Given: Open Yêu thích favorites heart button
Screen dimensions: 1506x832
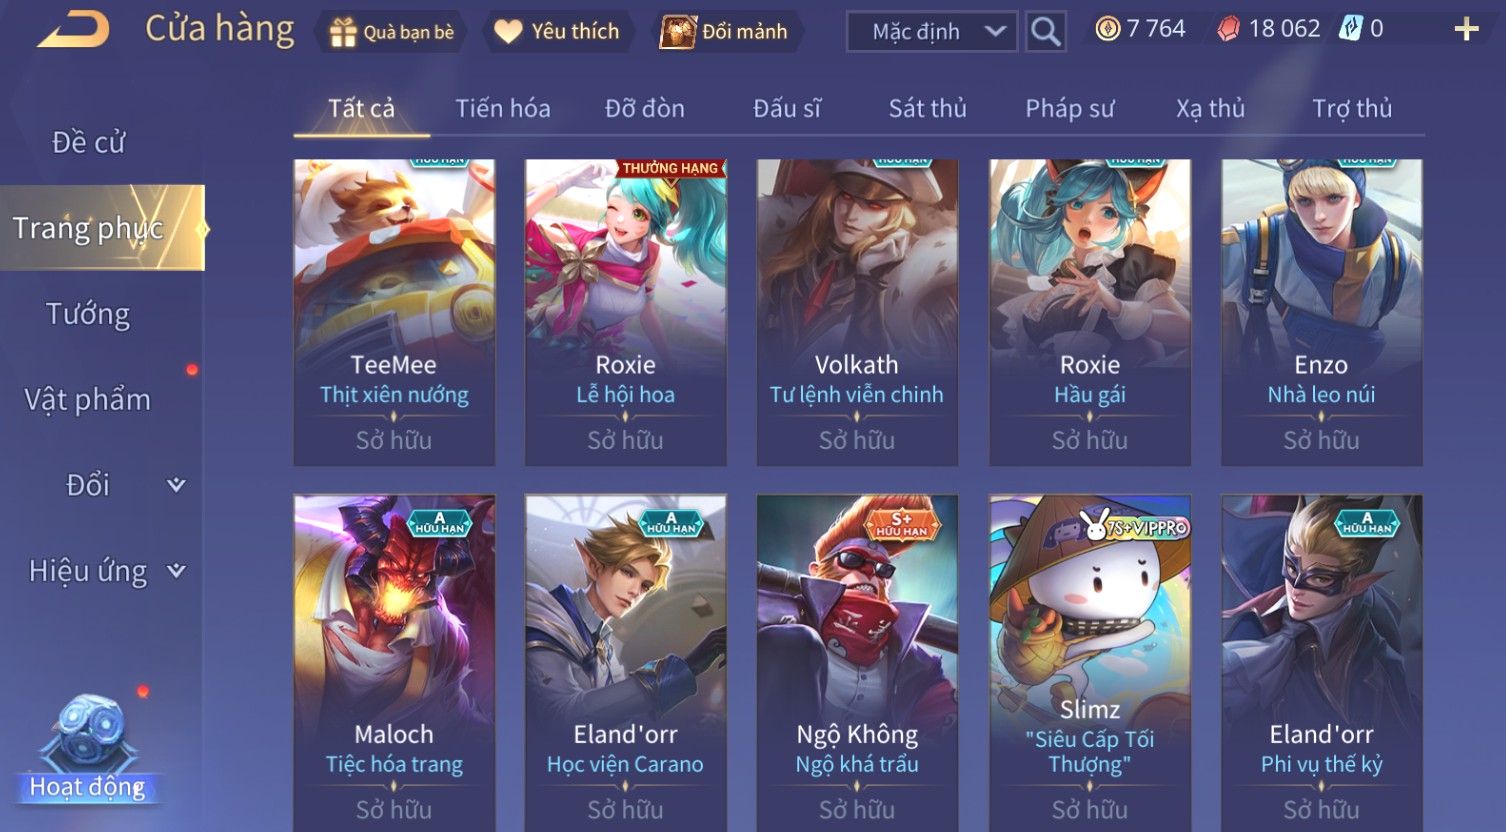Looking at the screenshot, I should (x=558, y=32).
